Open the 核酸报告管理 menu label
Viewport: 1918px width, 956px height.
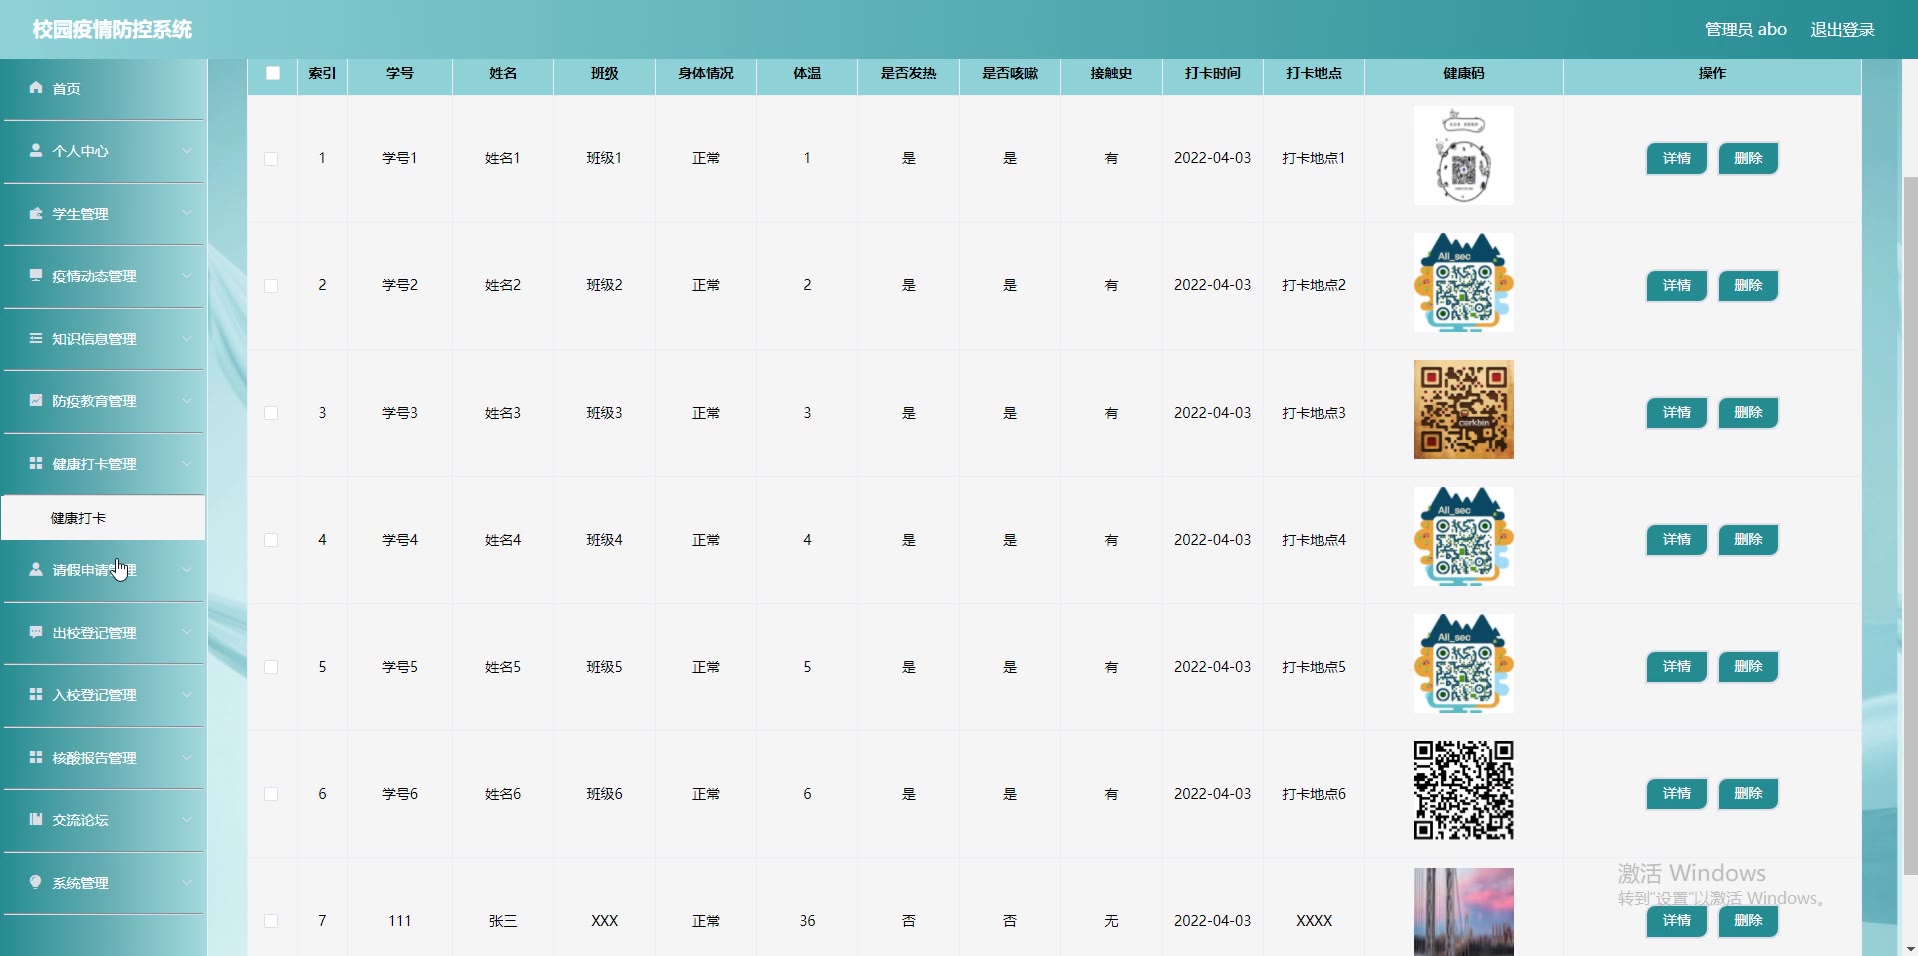point(94,758)
